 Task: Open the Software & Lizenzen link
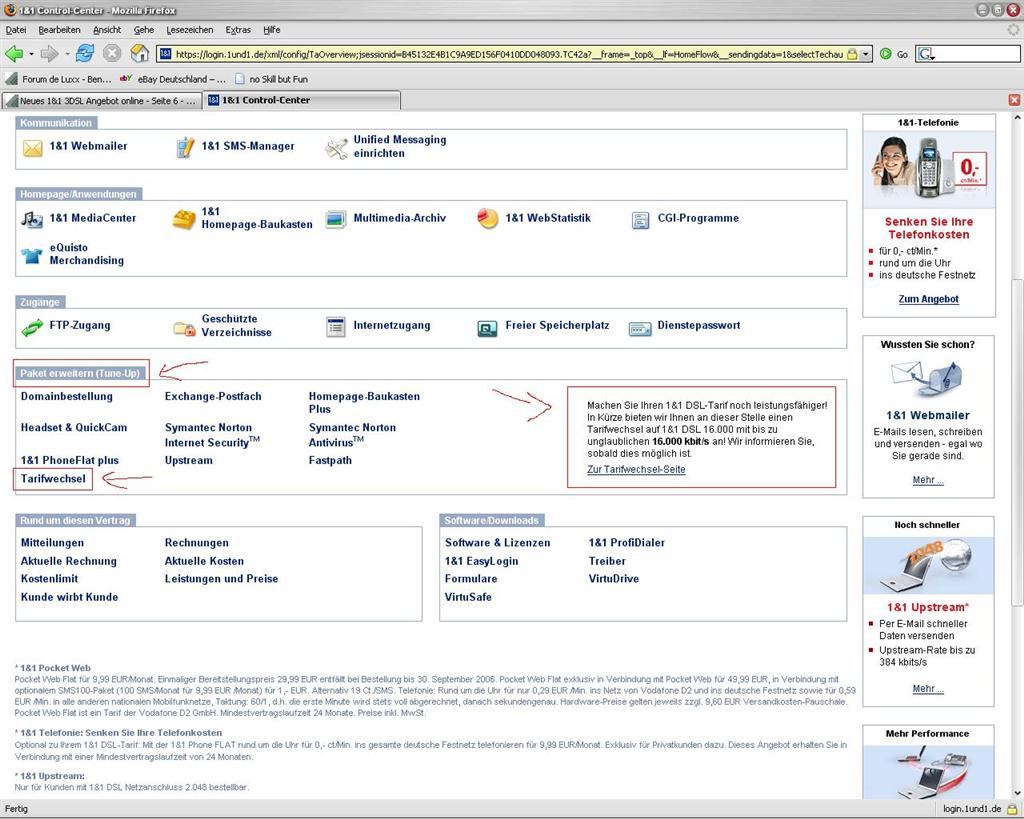[498, 543]
